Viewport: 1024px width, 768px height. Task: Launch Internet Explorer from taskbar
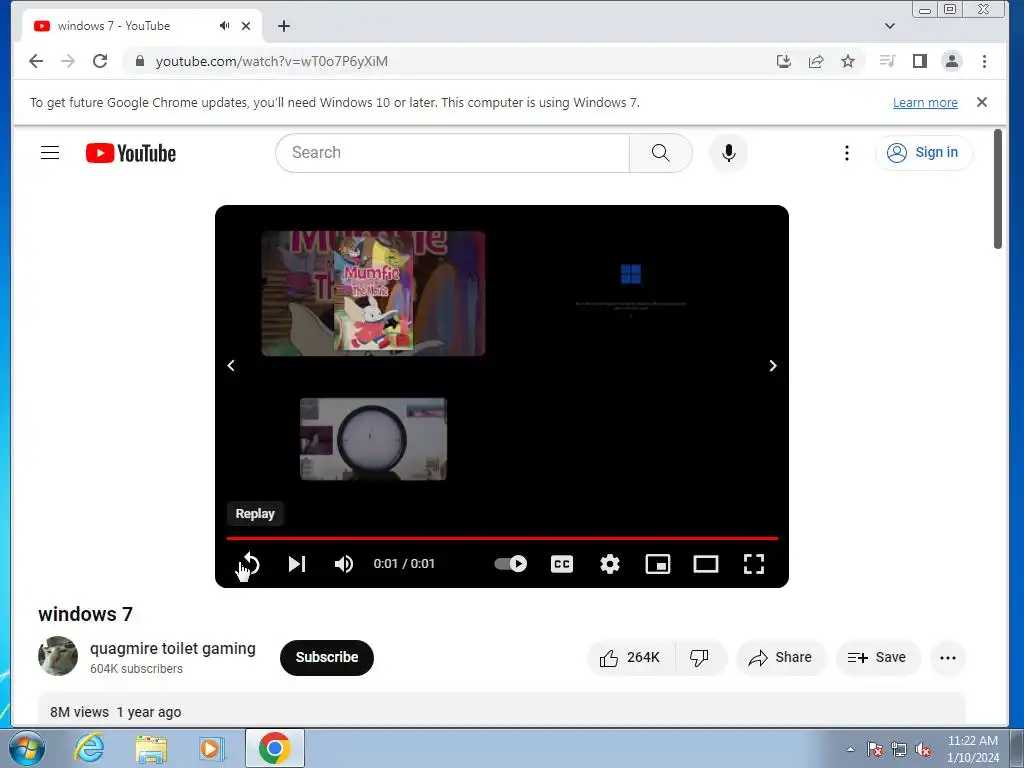[x=89, y=748]
